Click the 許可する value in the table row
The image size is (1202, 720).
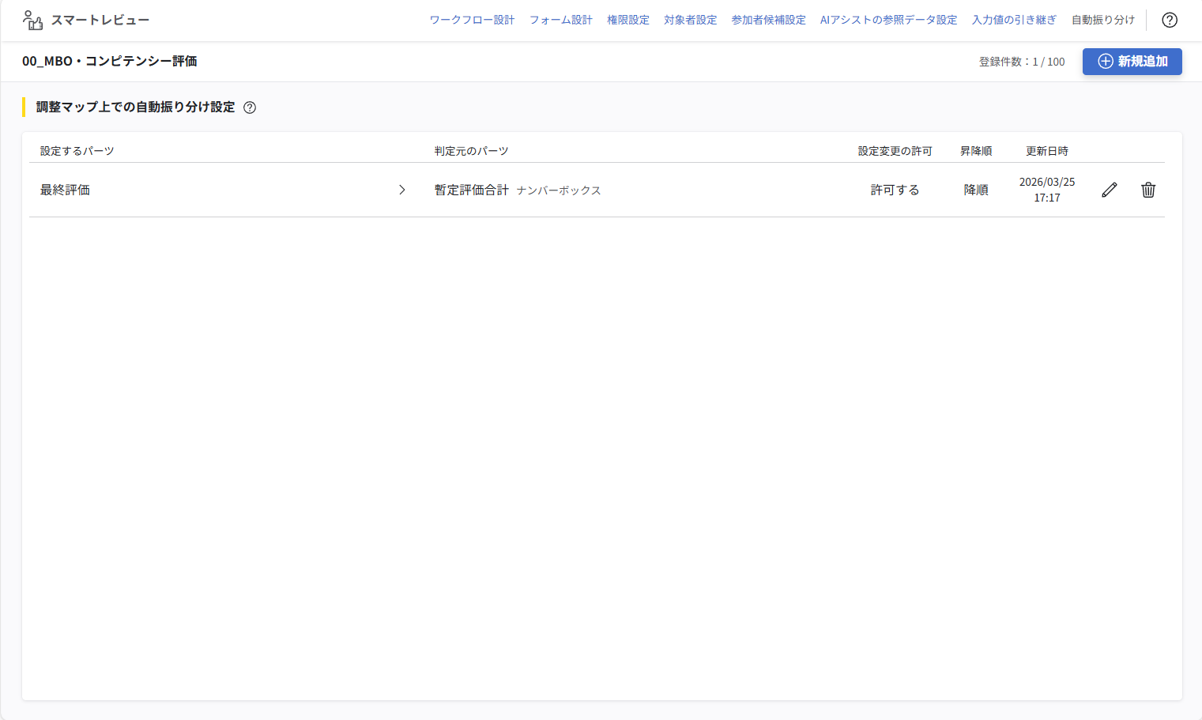pos(894,189)
